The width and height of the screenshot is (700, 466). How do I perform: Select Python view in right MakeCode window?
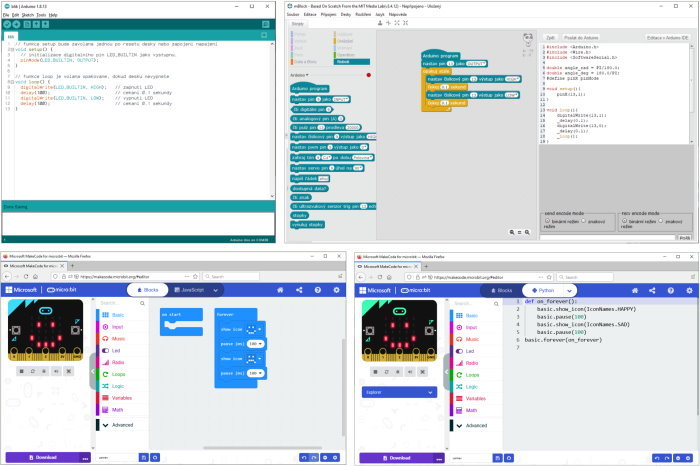coord(543,291)
